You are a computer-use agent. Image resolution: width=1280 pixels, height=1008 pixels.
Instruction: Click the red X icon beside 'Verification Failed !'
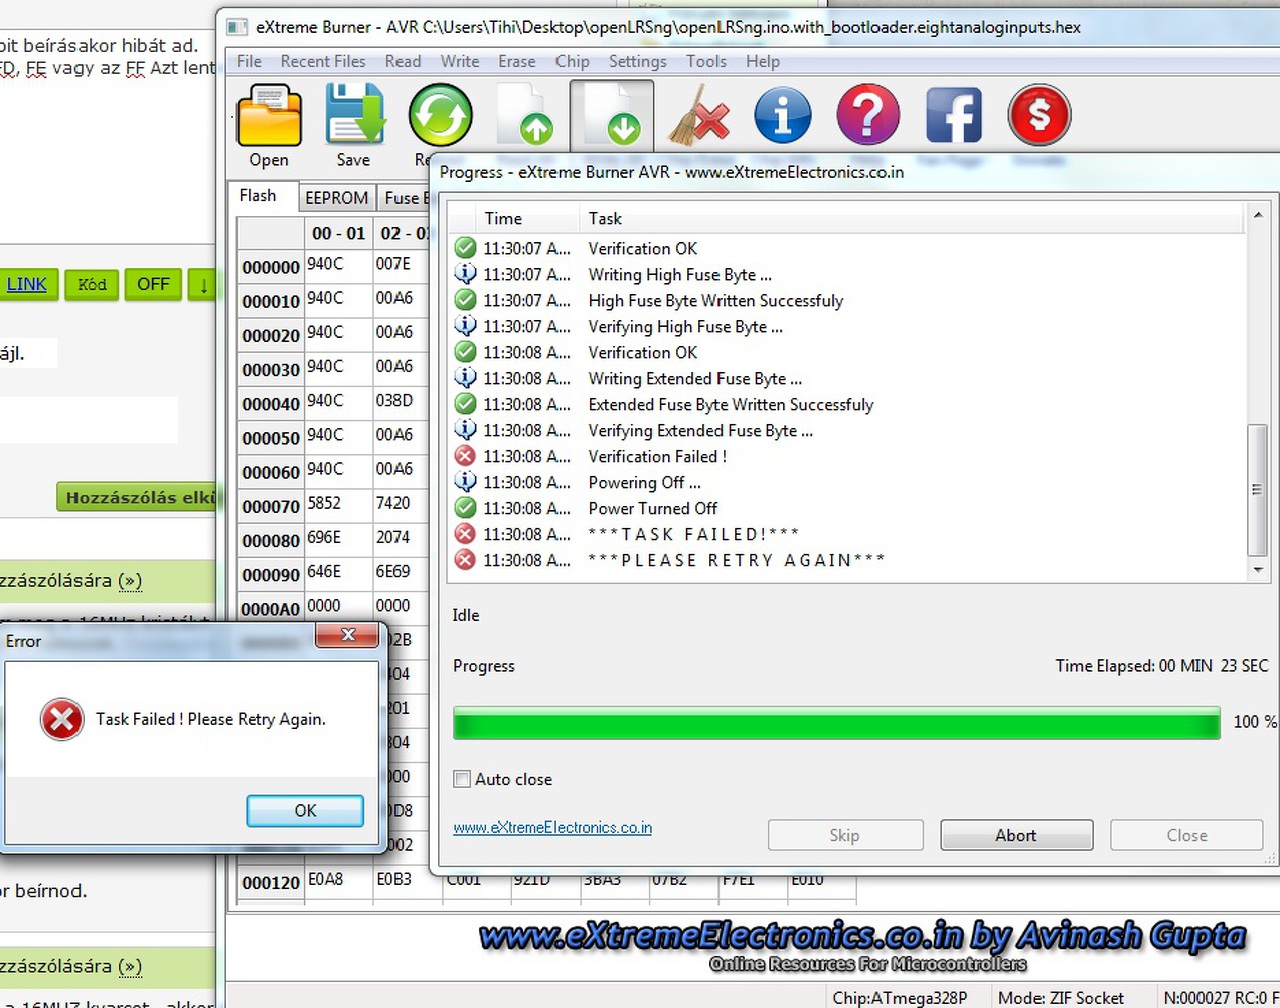(465, 456)
